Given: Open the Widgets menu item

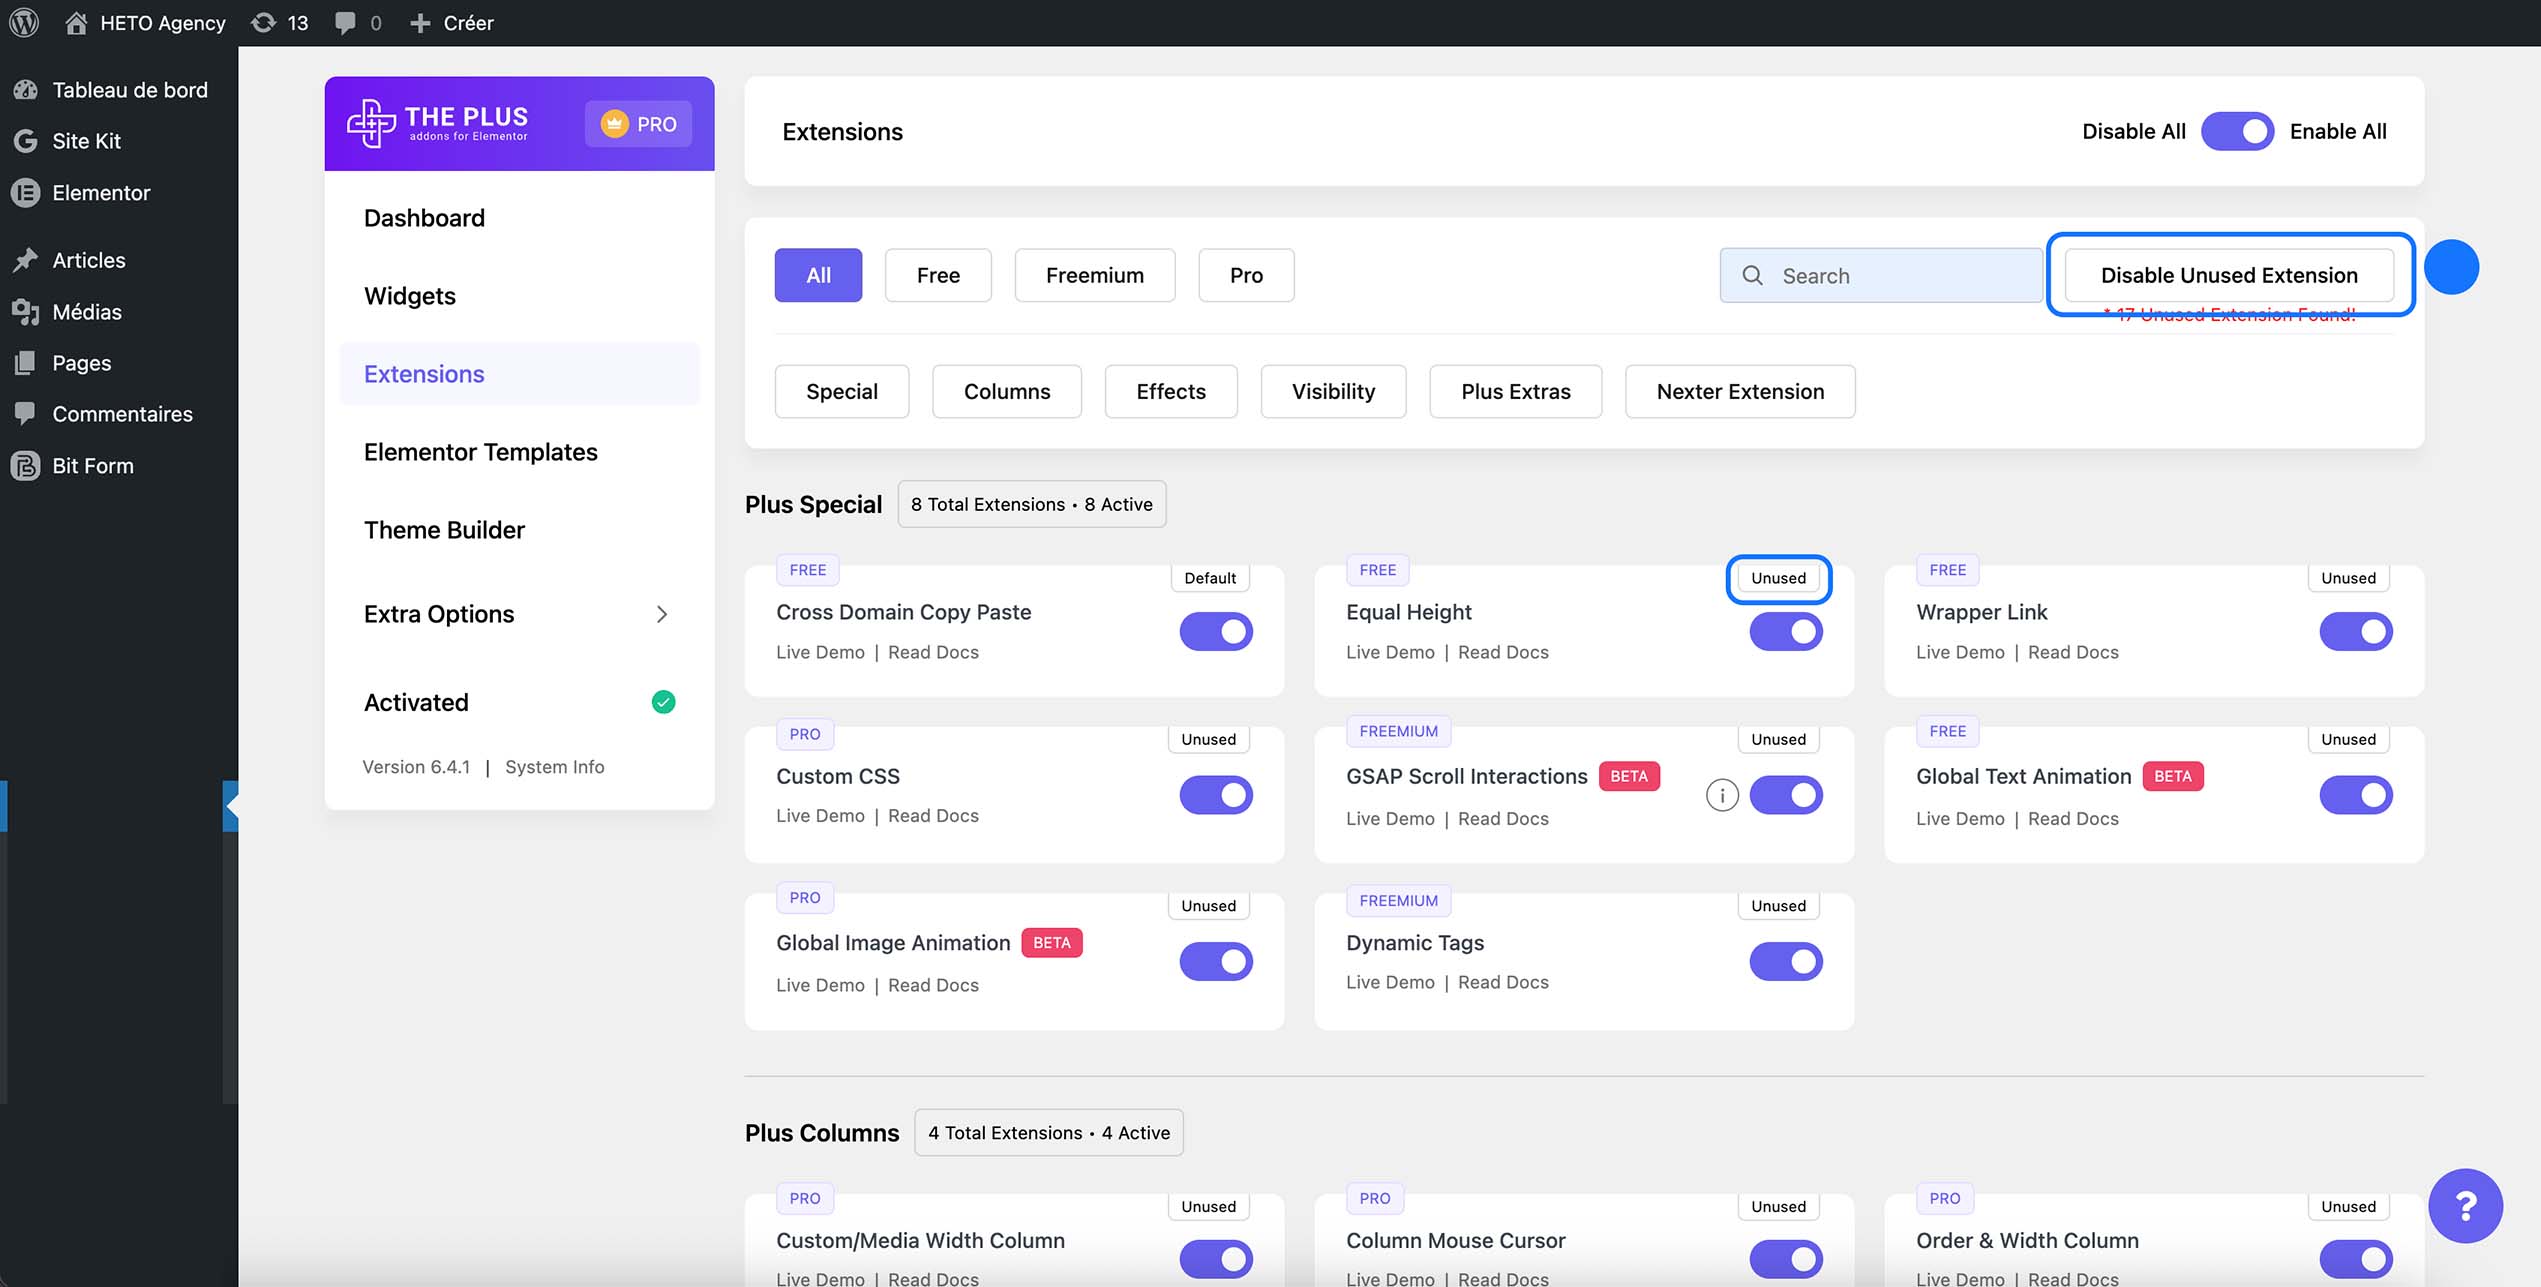Looking at the screenshot, I should [409, 296].
